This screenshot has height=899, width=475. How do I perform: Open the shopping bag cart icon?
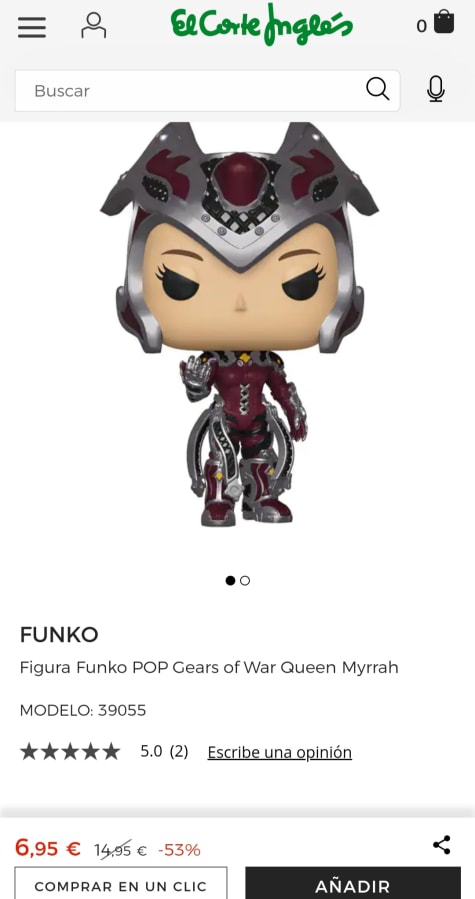point(443,23)
